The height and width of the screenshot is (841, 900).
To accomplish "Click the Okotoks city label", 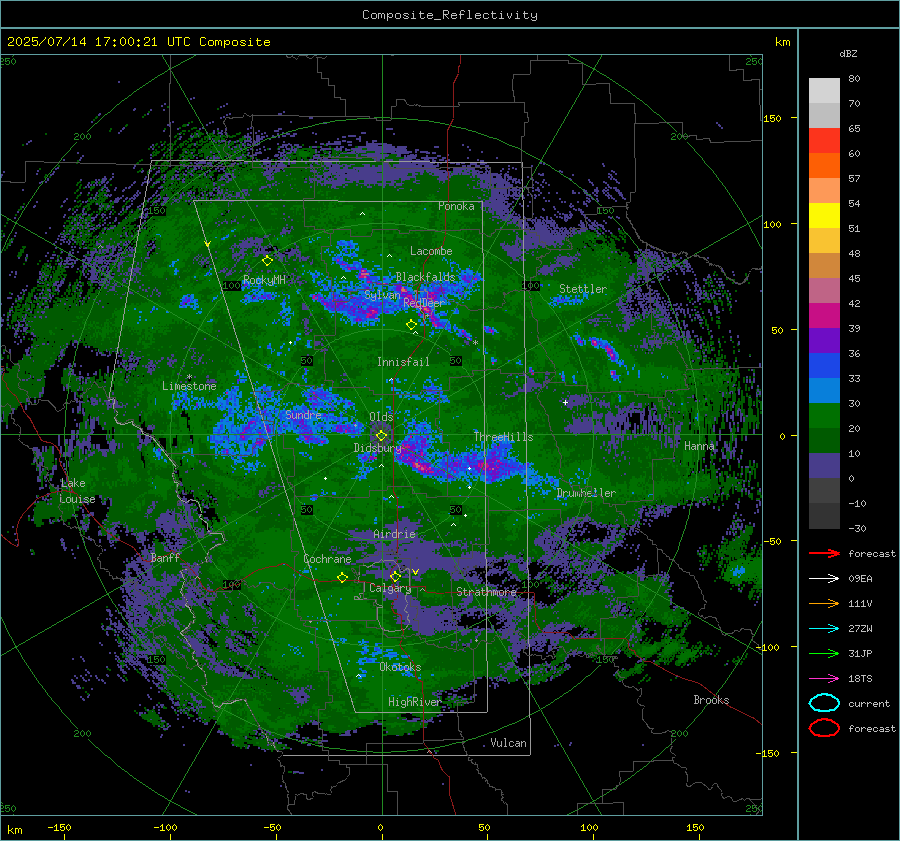I will tap(400, 667).
